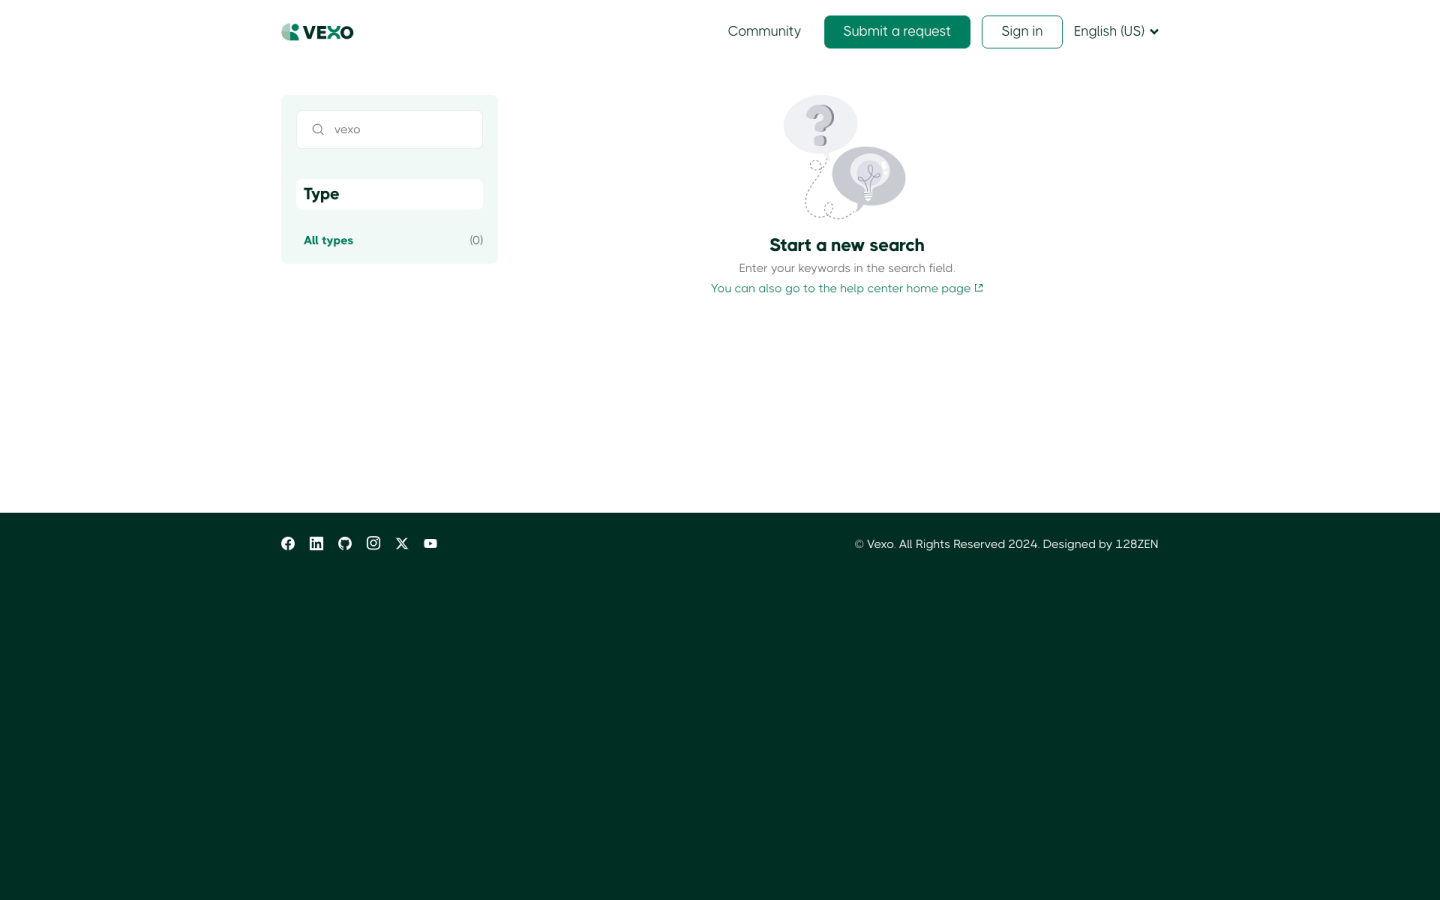Click the Type section heading
This screenshot has width=1440, height=900.
(x=322, y=194)
